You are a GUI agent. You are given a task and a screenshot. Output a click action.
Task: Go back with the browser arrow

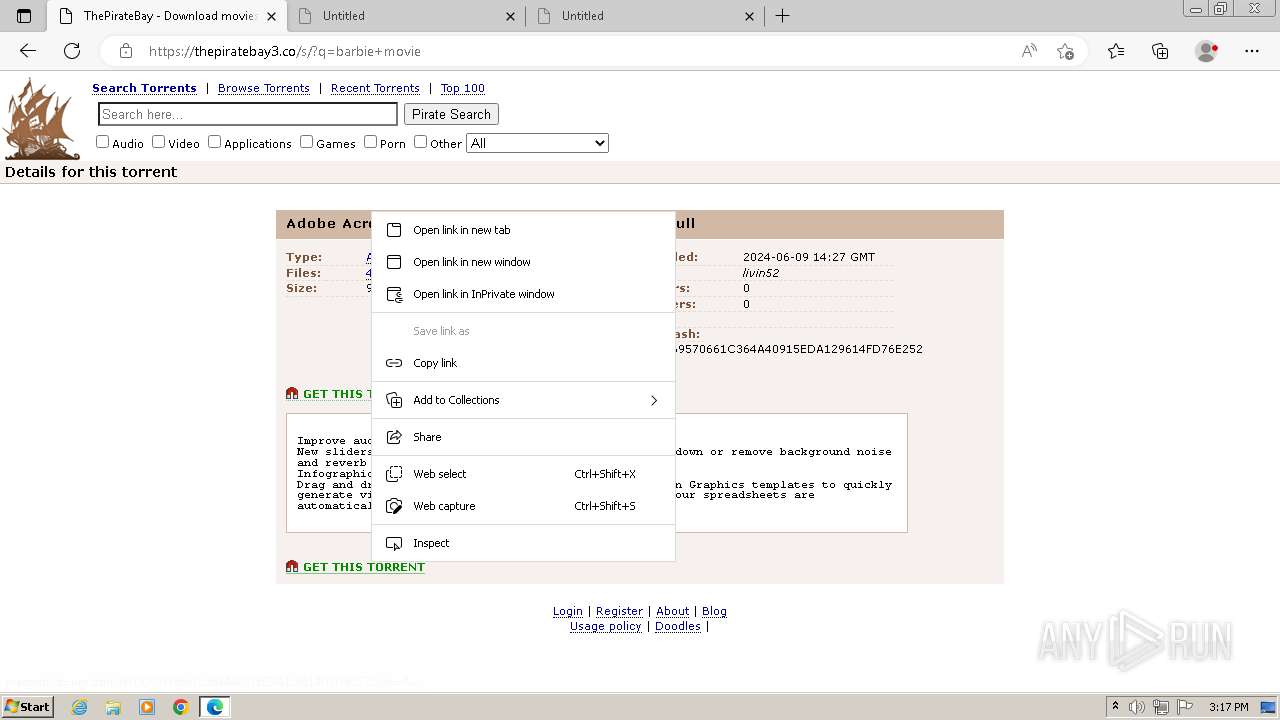pos(28,51)
